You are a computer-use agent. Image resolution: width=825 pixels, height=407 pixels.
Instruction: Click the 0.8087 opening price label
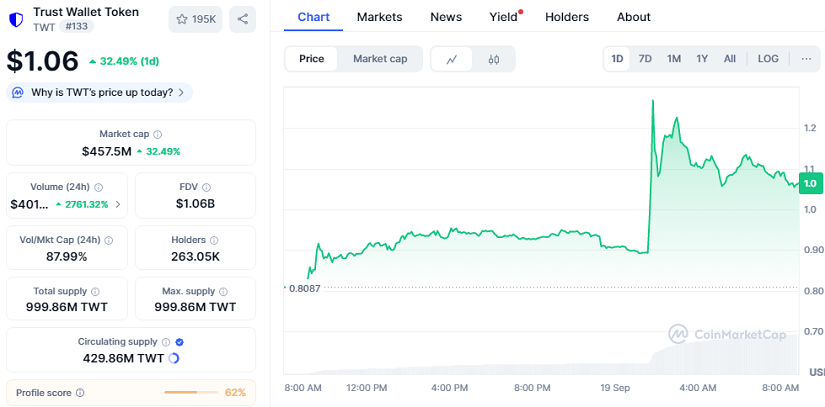(x=306, y=288)
